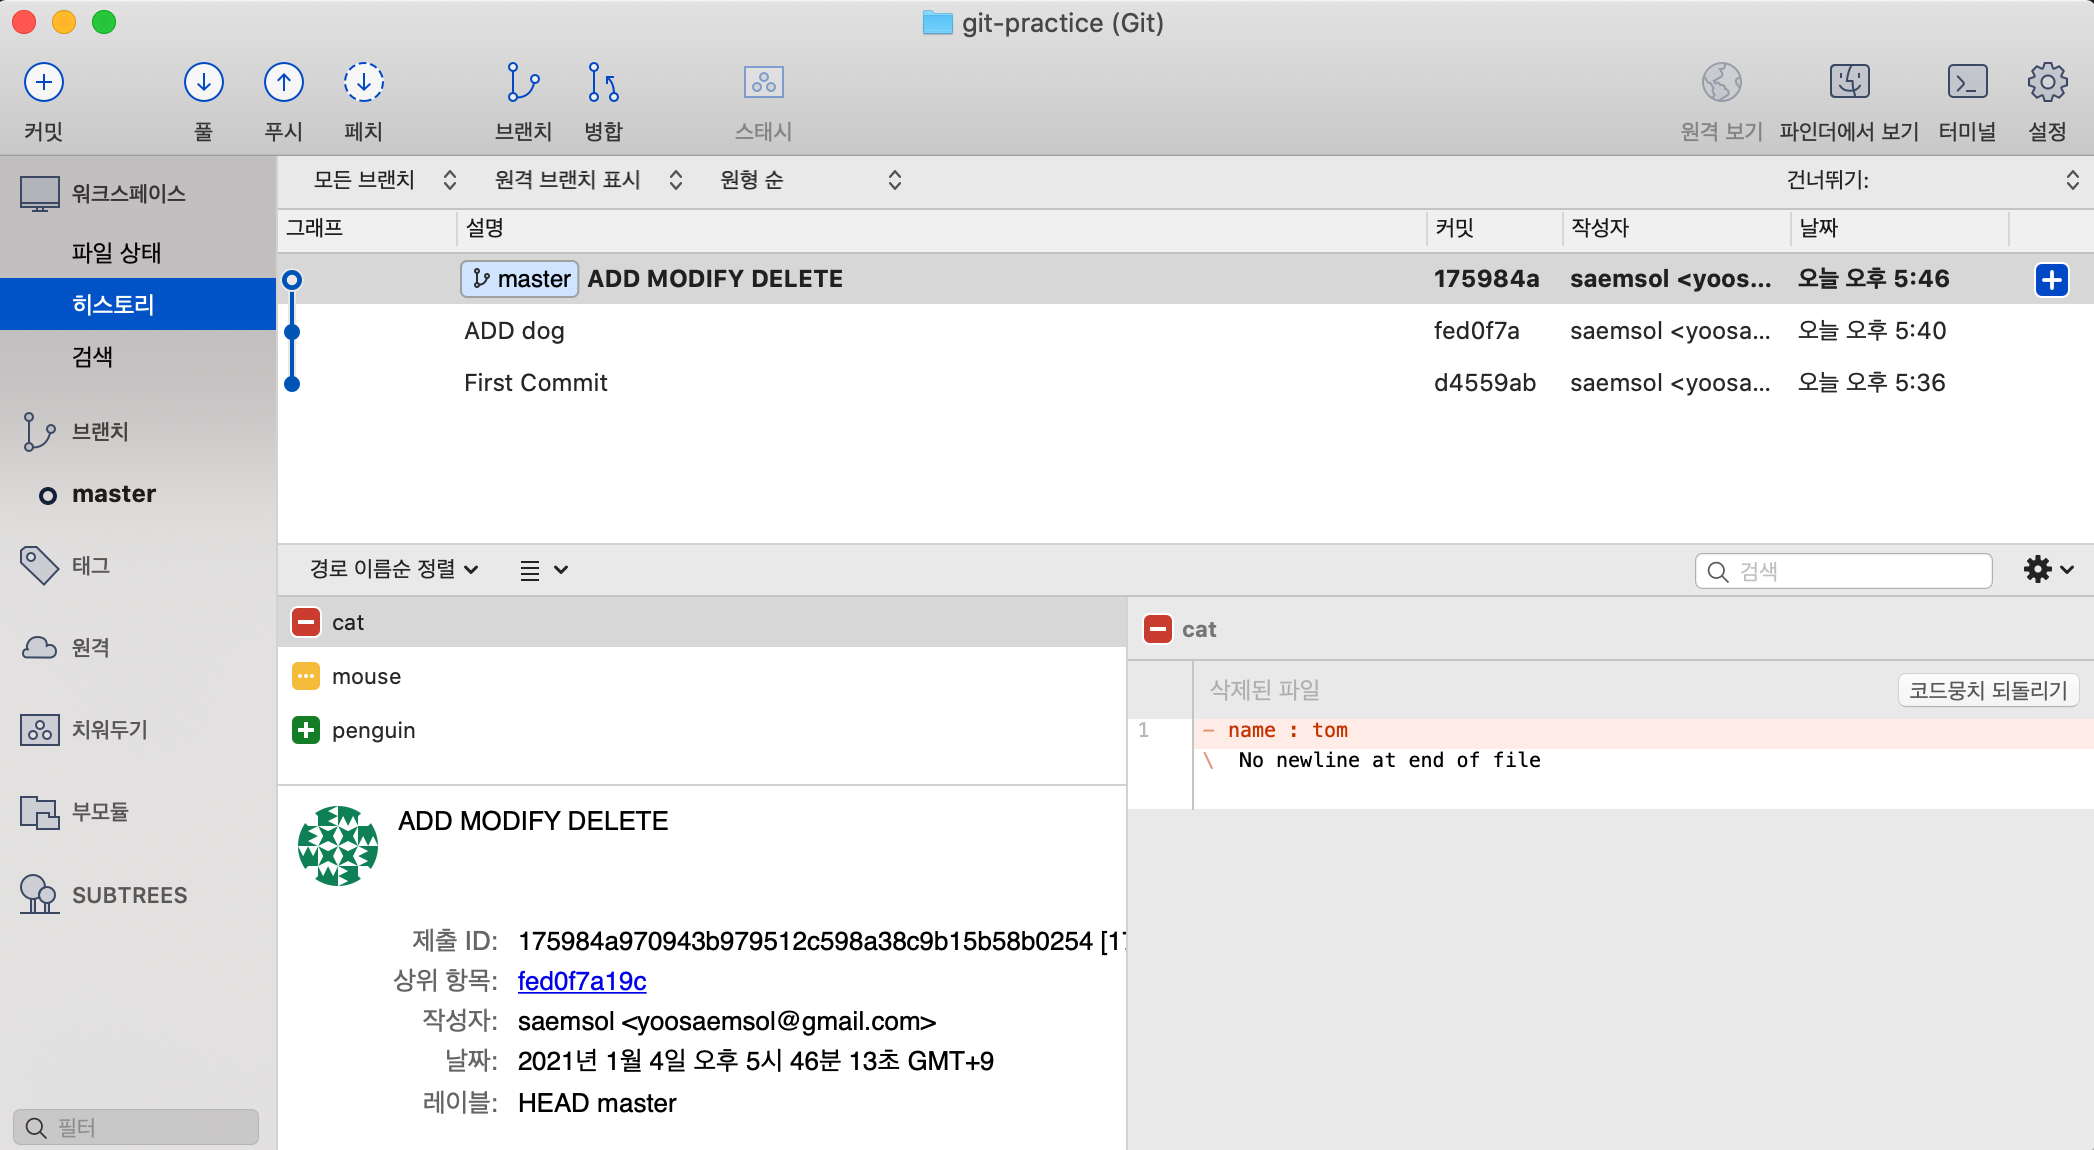
Task: Open the path name sort (경로 이름순 정렬) dropdown
Action: point(394,569)
